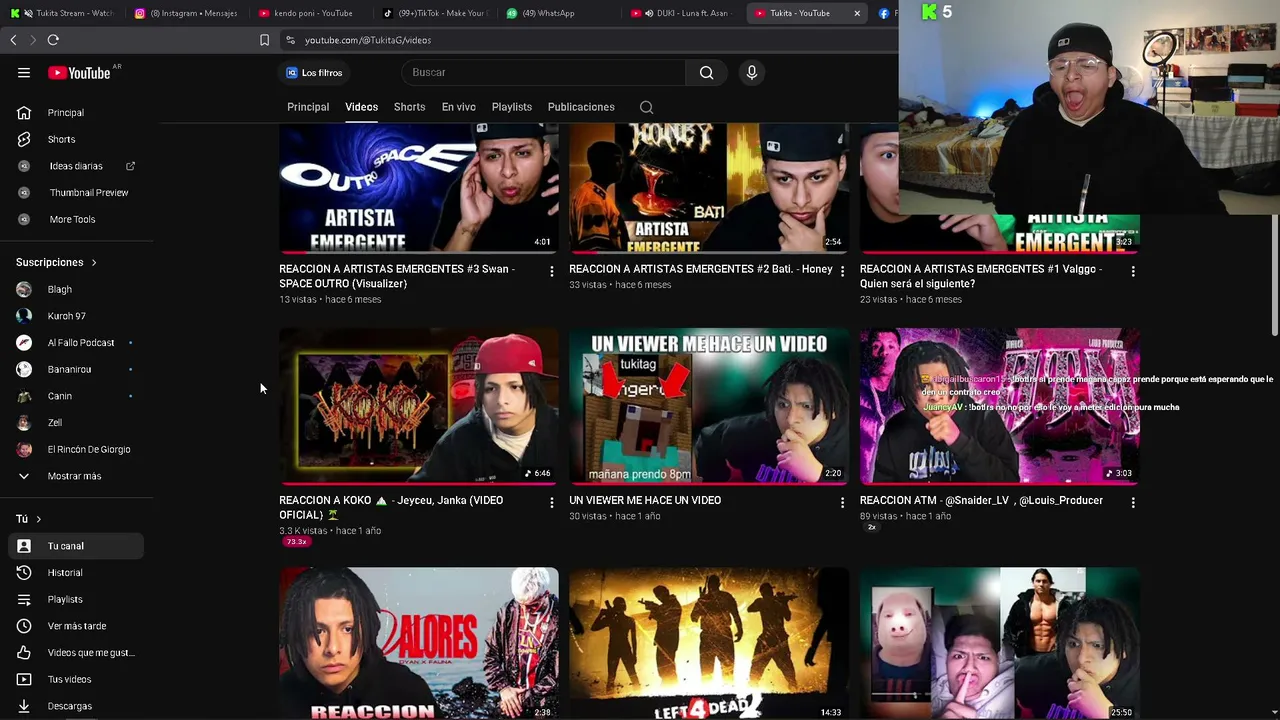1280x720 pixels.
Task: Open title REACCION A ARTISTAS EMERGENTES #1 Valggo
Action: point(981,276)
